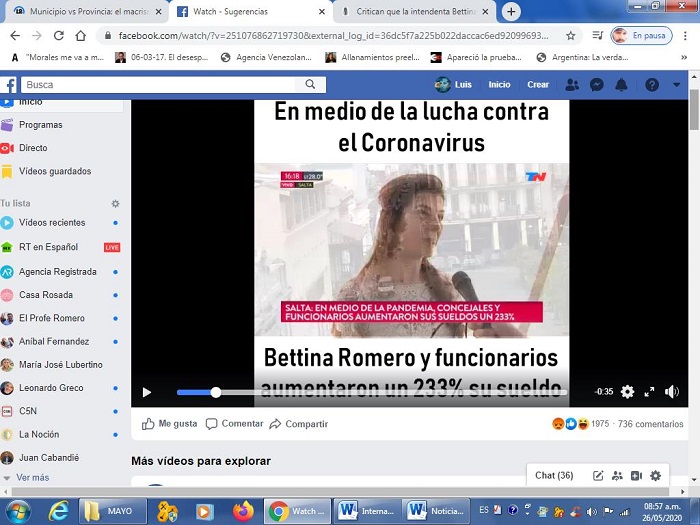Image resolution: width=700 pixels, height=525 pixels.
Task: Click the Facebook logo icon
Action: [9, 84]
